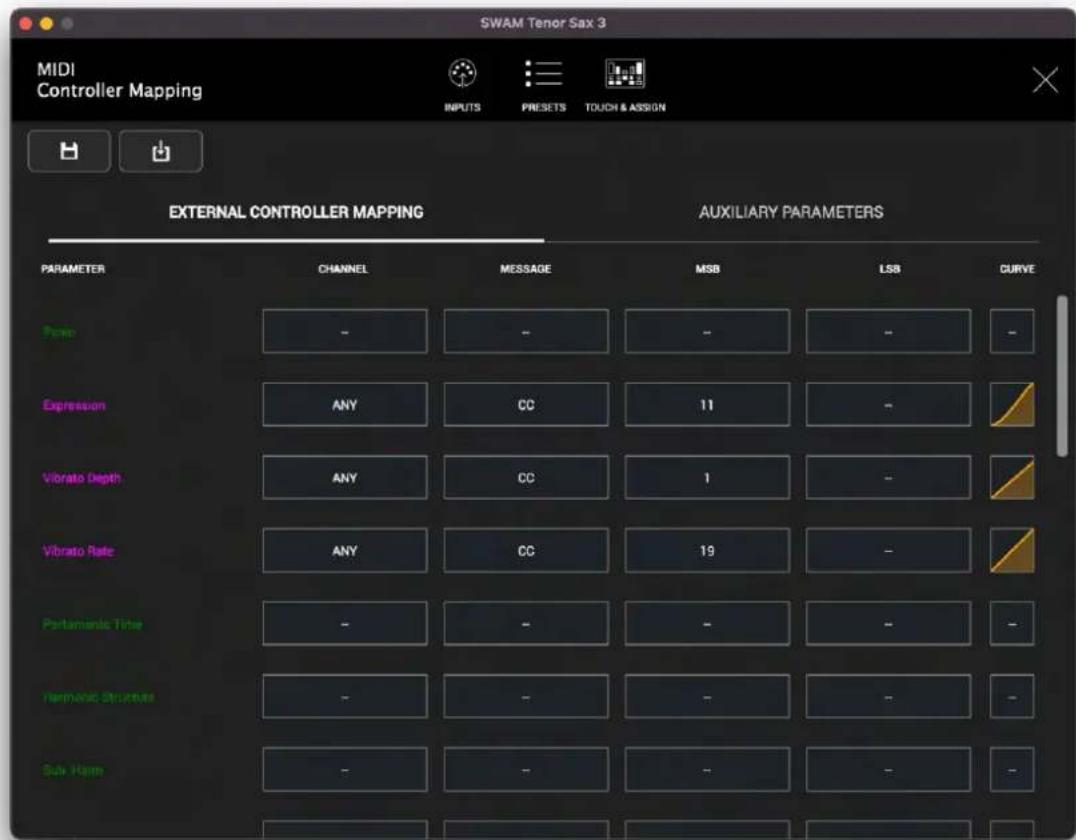Click the PARAMETER column header

tap(73, 268)
